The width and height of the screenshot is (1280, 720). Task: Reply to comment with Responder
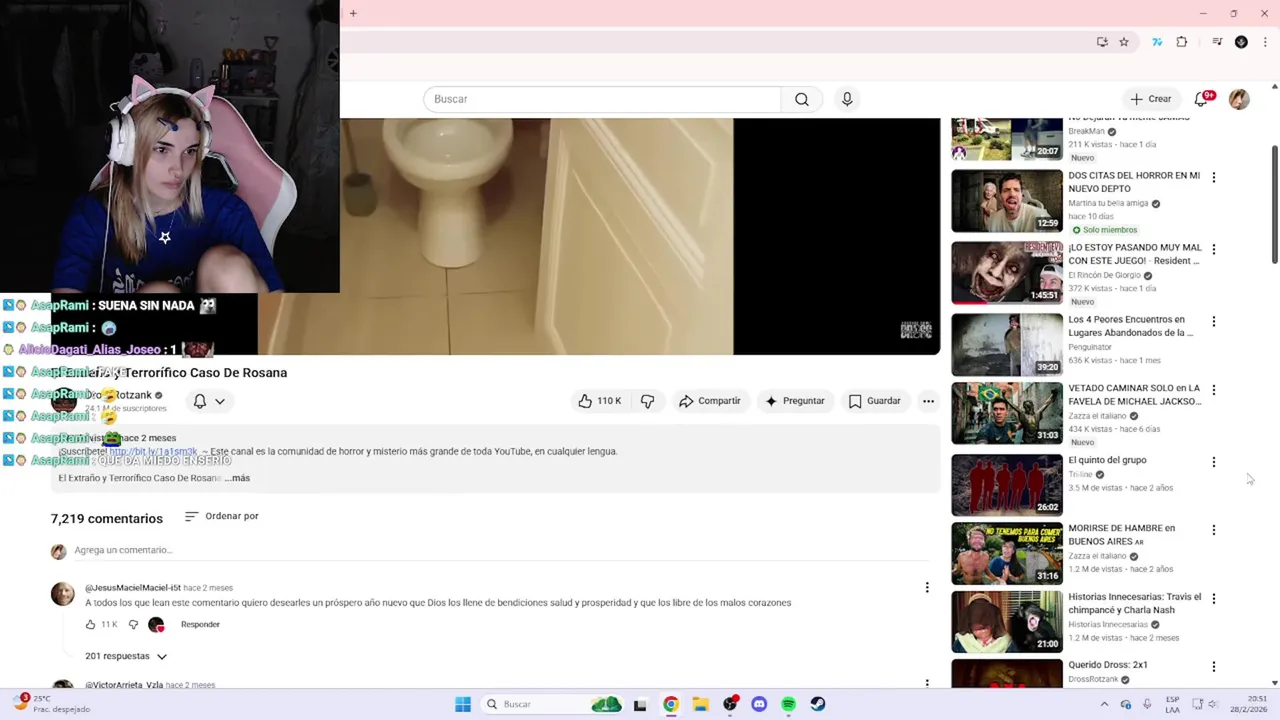[200, 624]
